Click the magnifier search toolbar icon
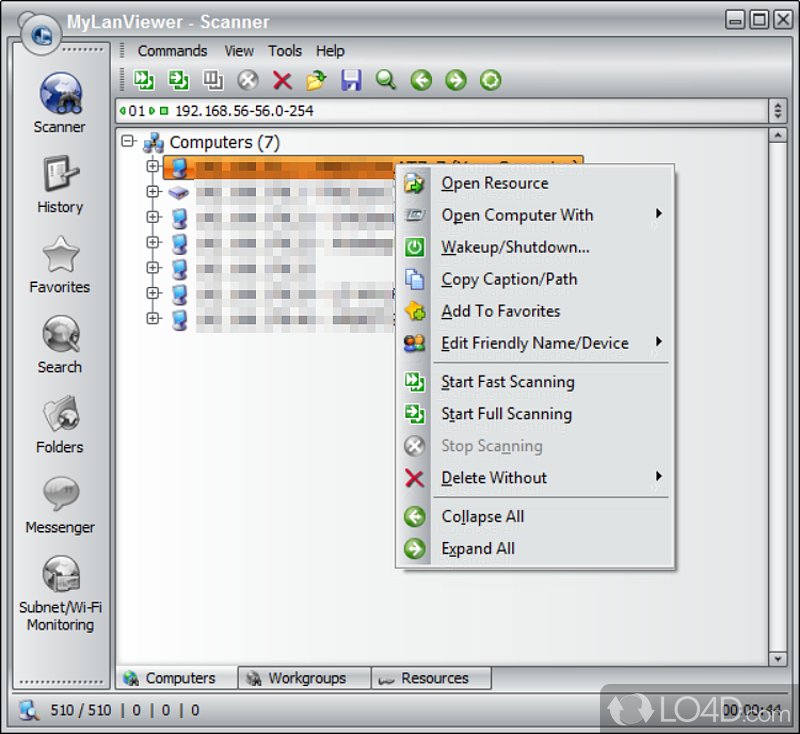 pyautogui.click(x=386, y=80)
